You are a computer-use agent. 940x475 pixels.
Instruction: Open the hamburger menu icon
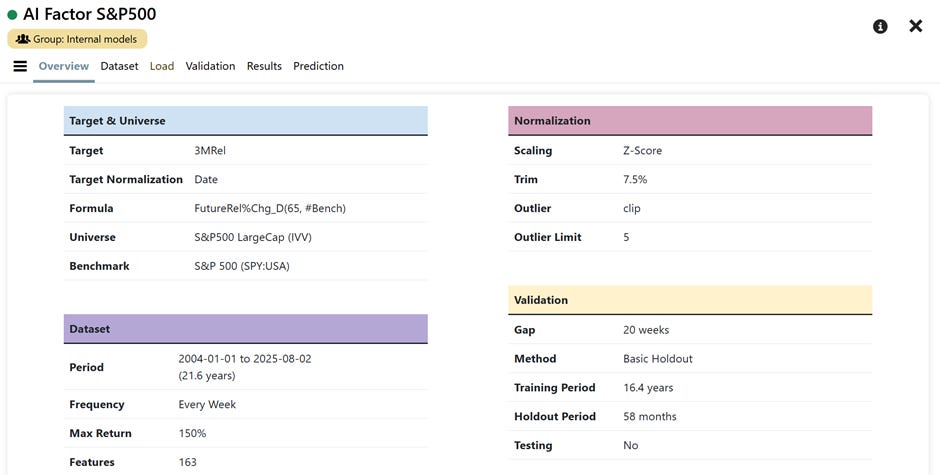(x=20, y=66)
